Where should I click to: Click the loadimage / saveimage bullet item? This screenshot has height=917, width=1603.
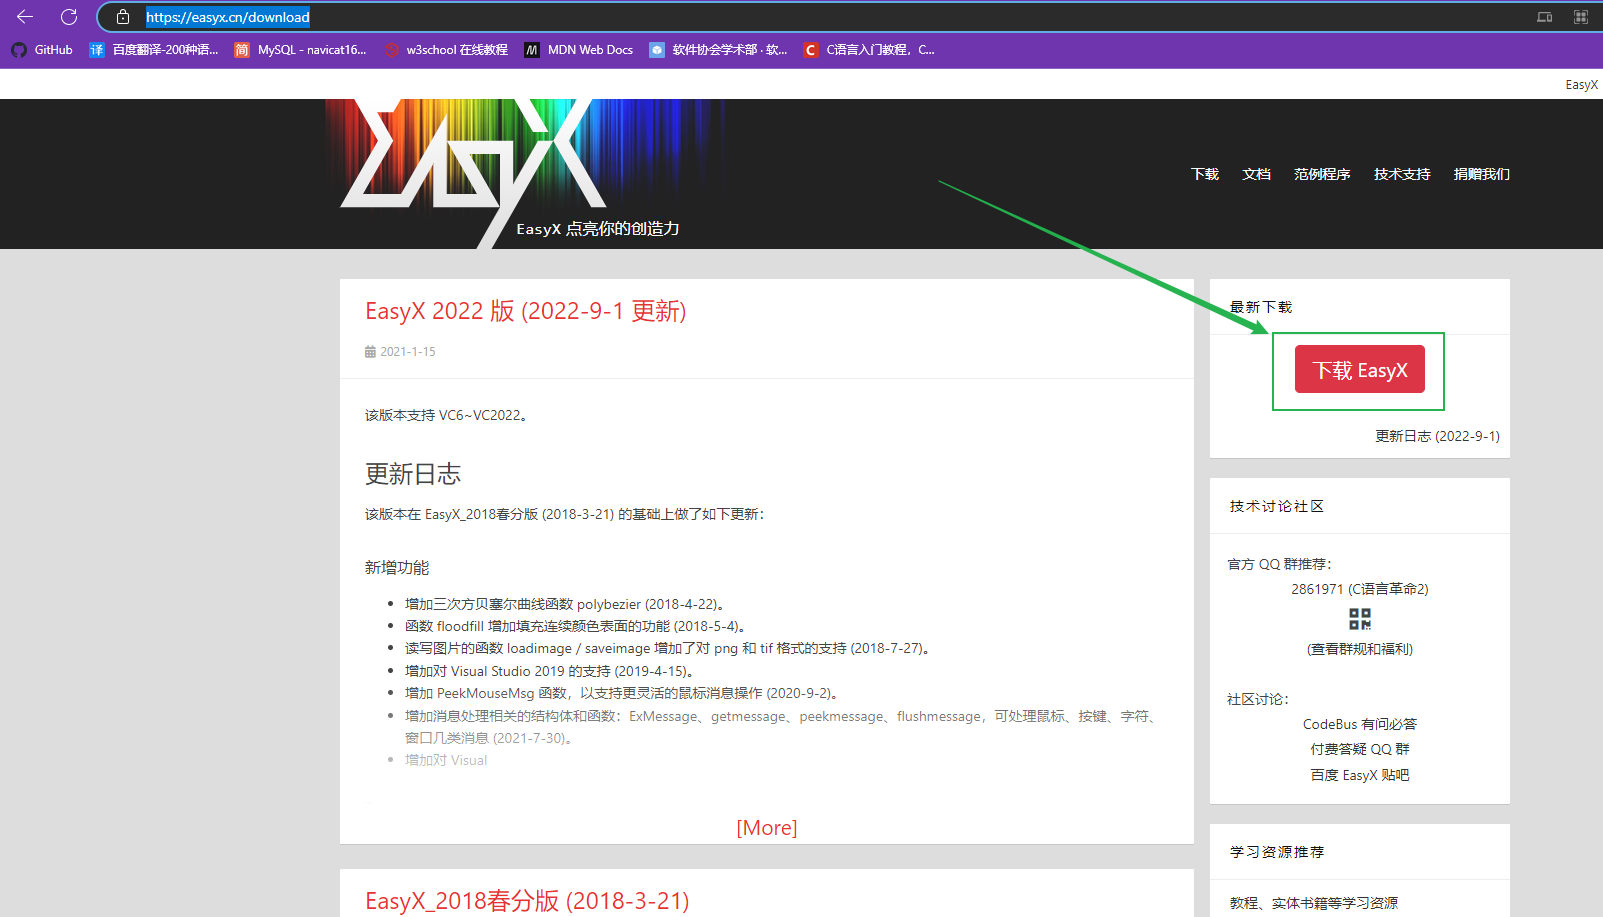[x=670, y=648]
